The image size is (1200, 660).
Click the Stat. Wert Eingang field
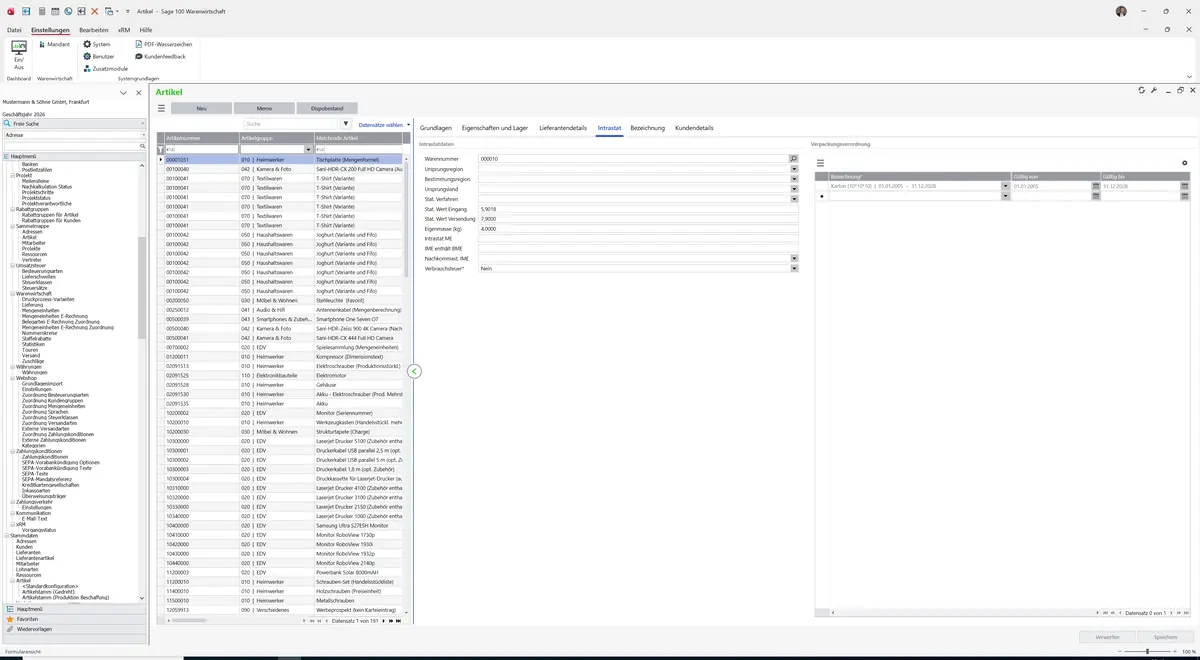pyautogui.click(x=638, y=209)
